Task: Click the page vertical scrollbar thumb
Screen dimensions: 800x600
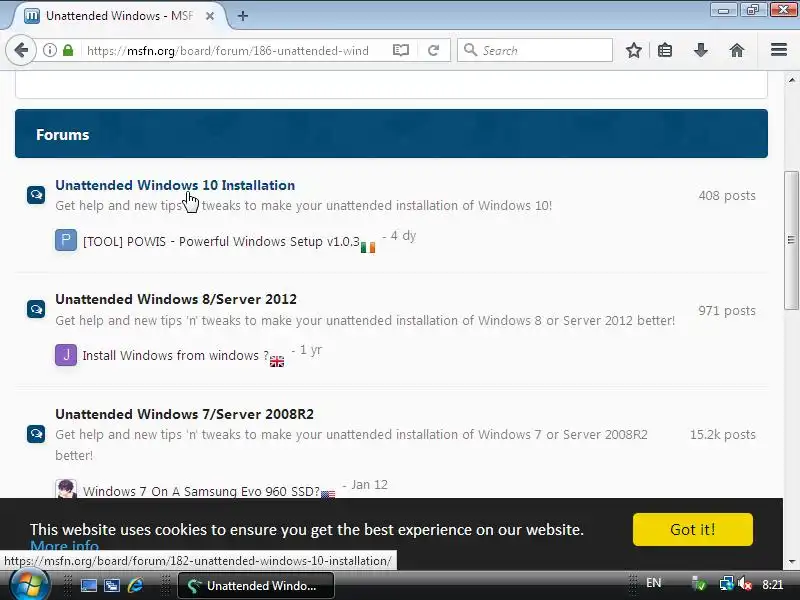Action: pyautogui.click(x=791, y=240)
